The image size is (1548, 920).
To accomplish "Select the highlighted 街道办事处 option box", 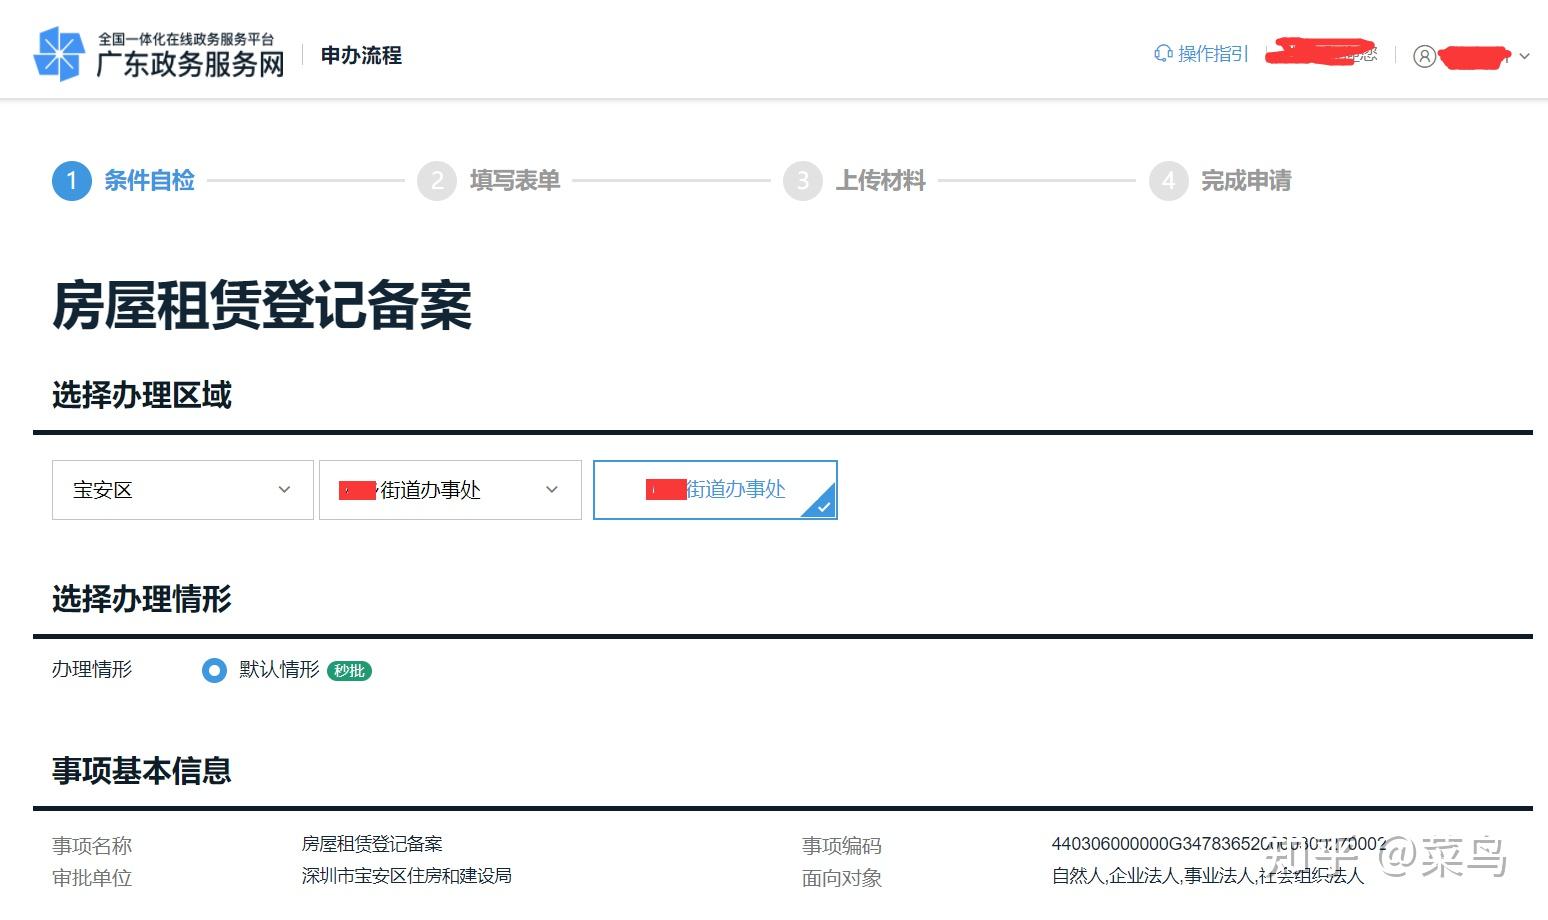I will pyautogui.click(x=715, y=490).
